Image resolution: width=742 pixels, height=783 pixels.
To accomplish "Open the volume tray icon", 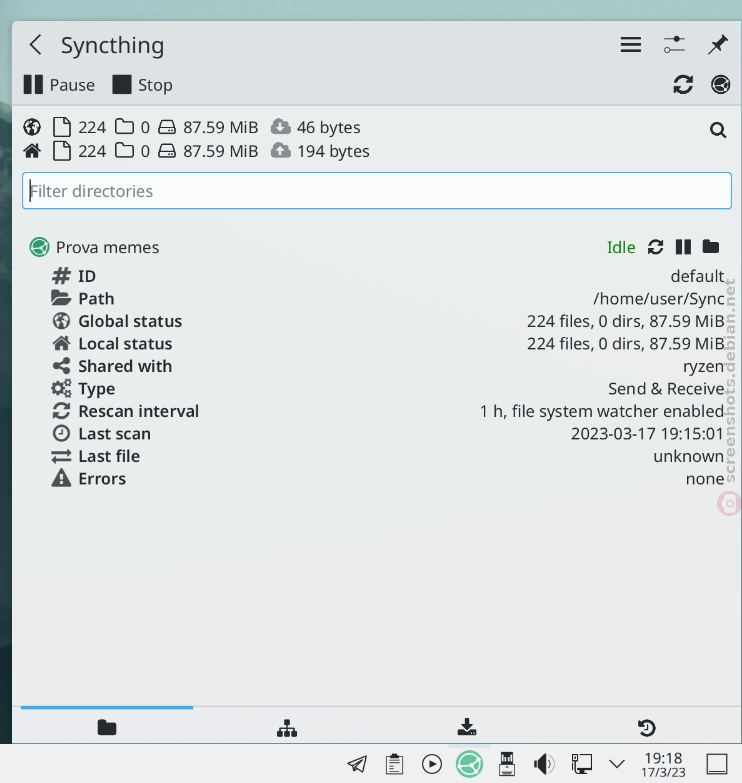I will pyautogui.click(x=544, y=764).
